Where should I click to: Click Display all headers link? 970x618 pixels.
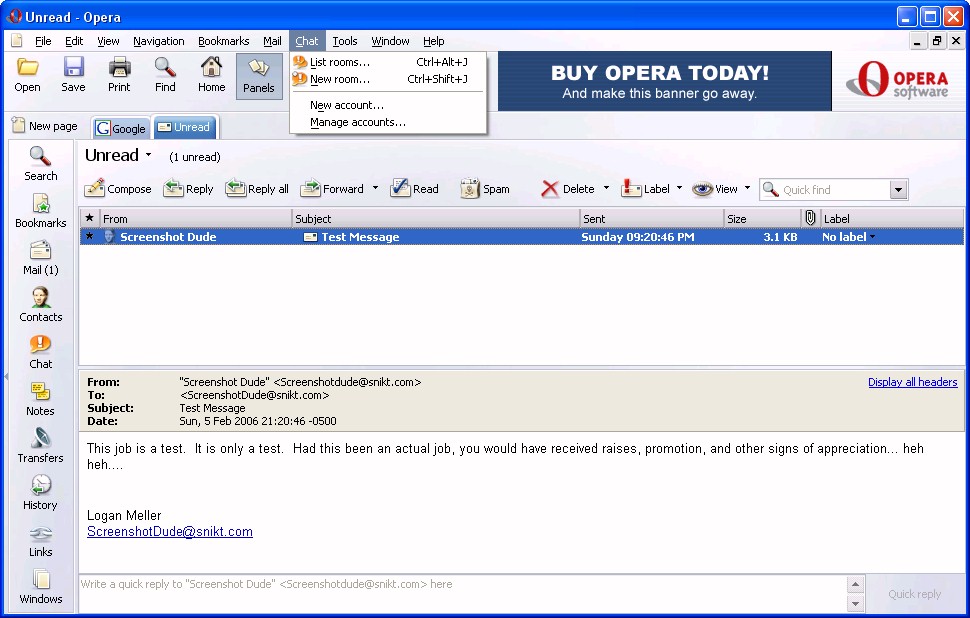coord(912,382)
